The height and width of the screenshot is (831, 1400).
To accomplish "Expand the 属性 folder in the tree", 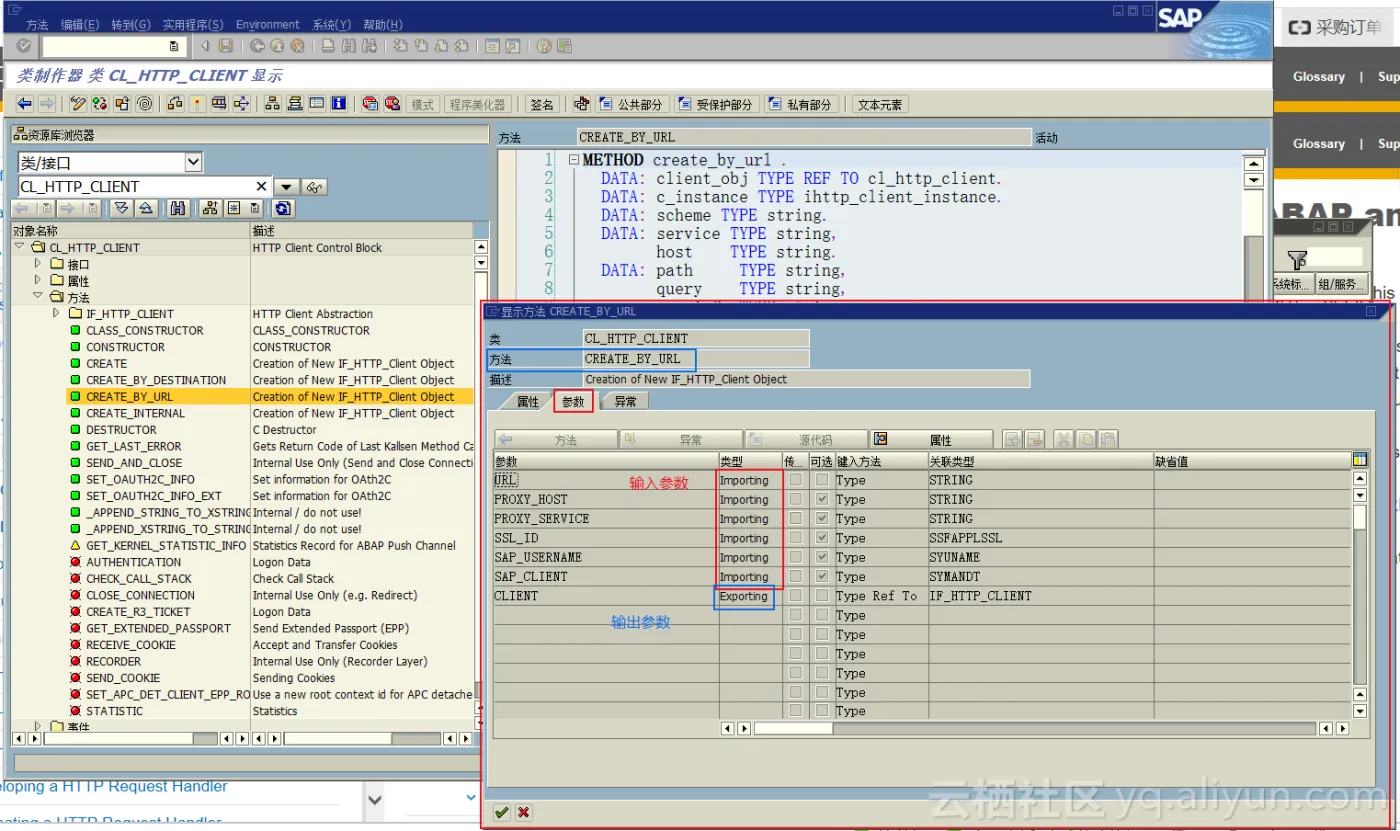I will click(38, 280).
